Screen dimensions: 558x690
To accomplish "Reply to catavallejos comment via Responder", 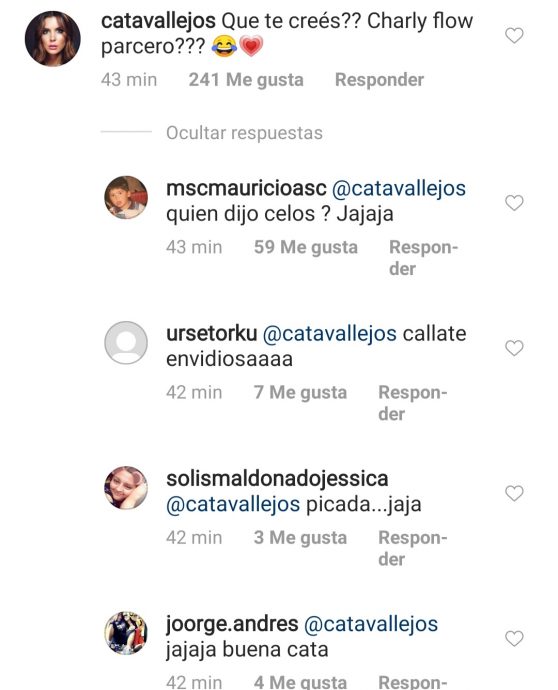I will click(x=379, y=80).
